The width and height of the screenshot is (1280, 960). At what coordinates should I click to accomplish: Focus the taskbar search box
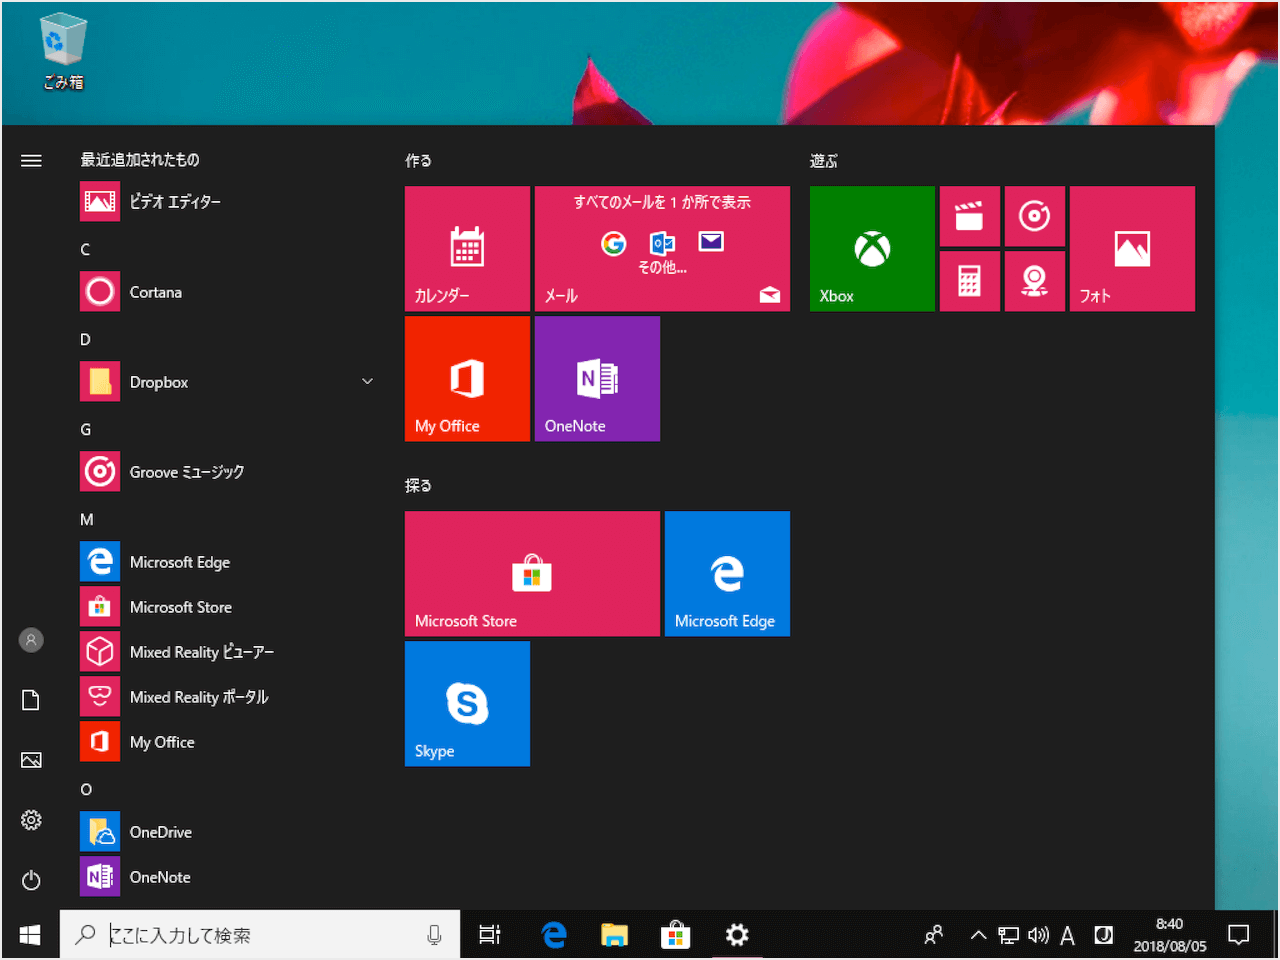point(260,935)
